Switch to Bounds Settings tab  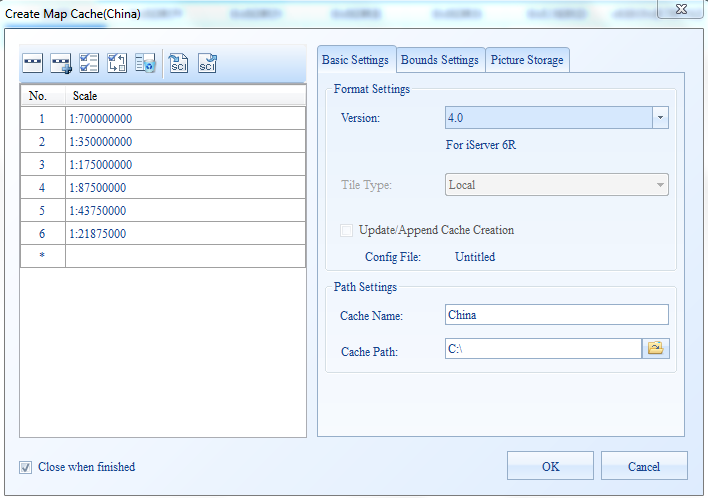(x=440, y=60)
